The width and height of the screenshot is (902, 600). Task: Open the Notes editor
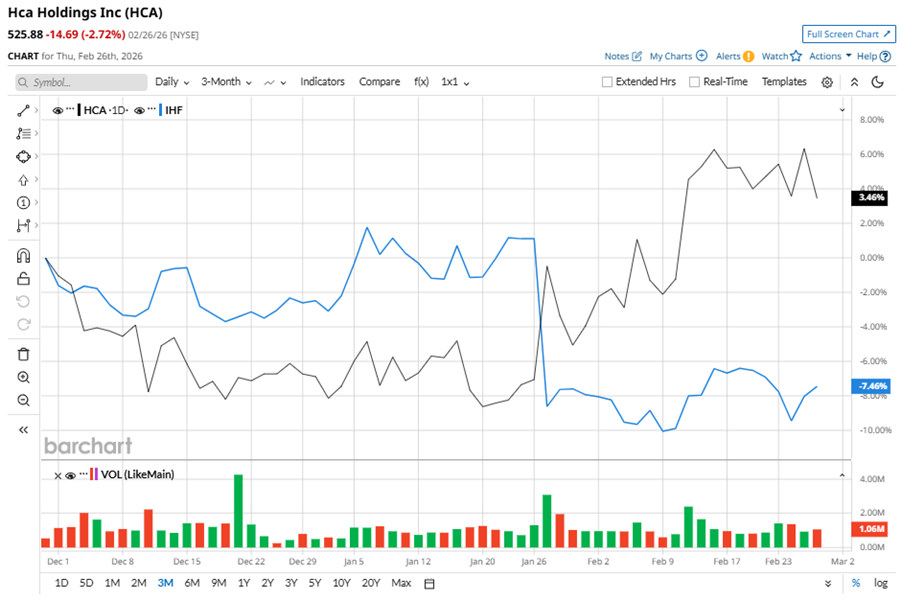click(x=623, y=56)
